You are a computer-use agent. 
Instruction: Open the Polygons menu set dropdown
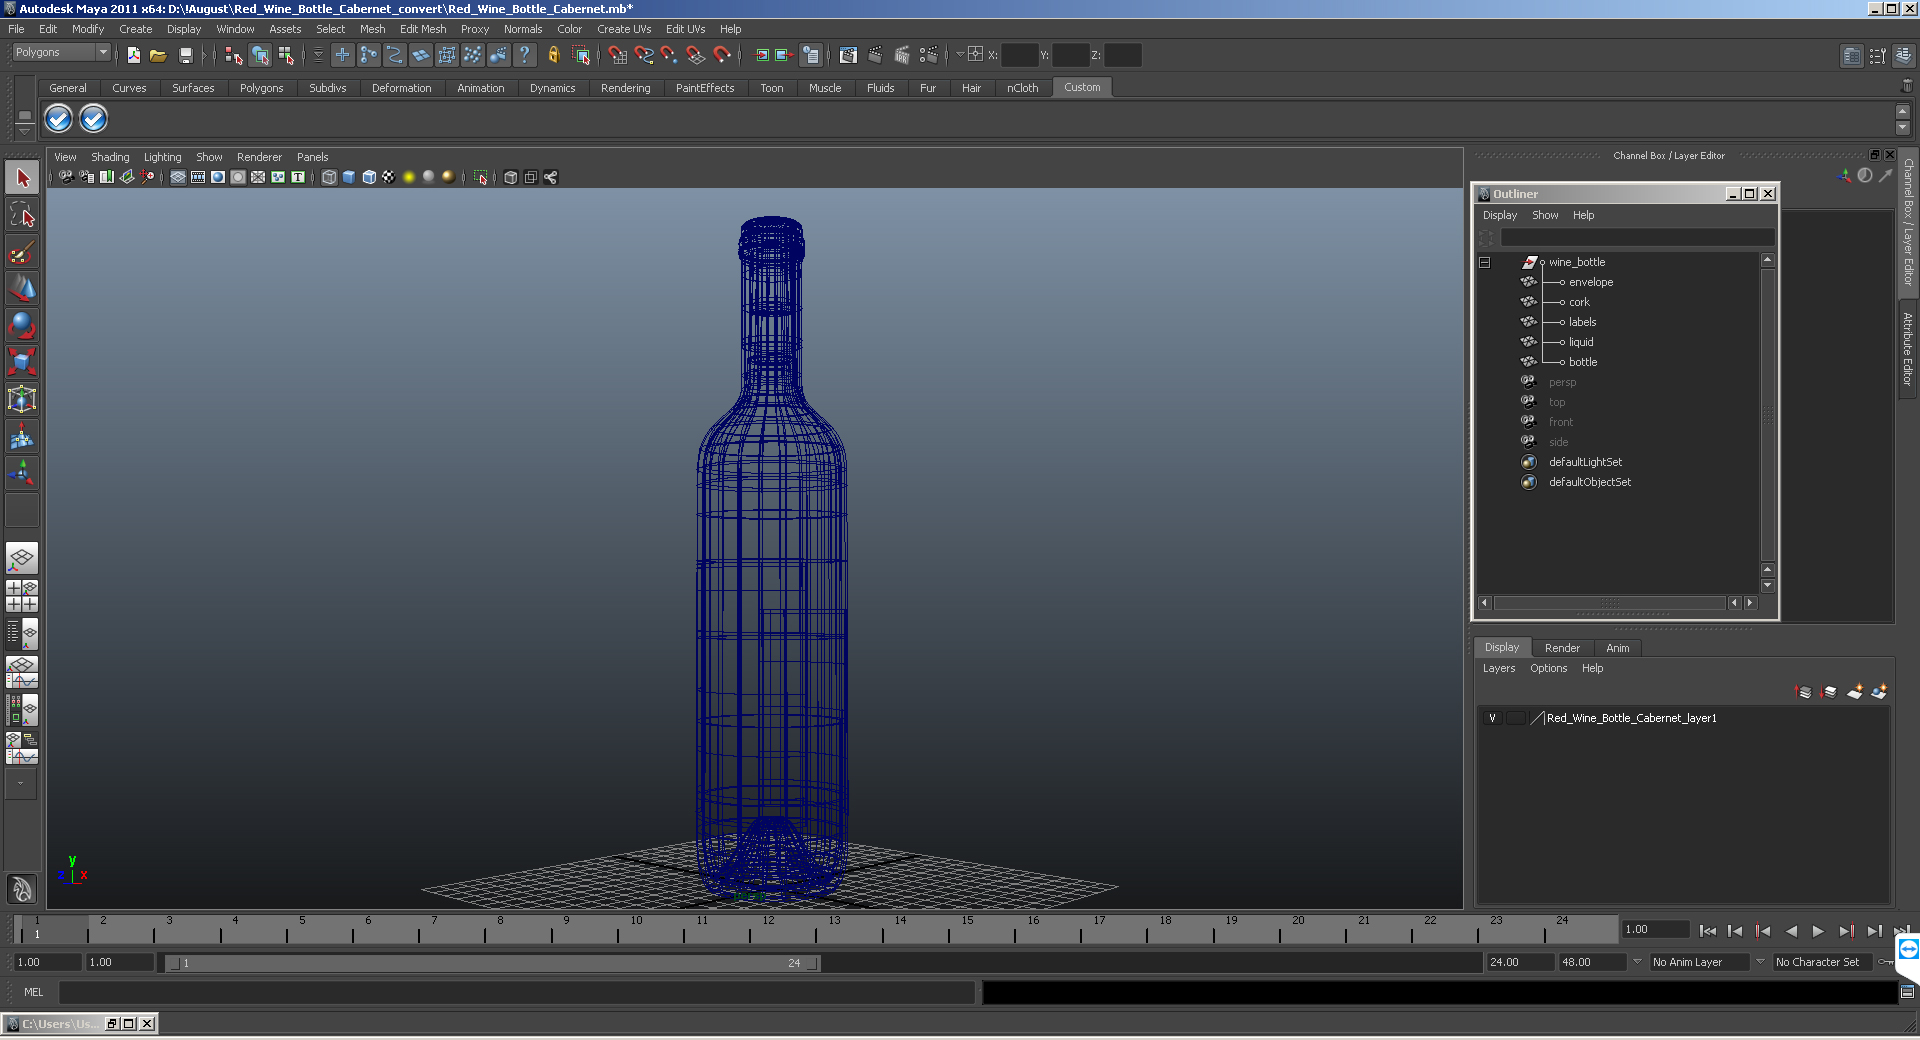pyautogui.click(x=61, y=53)
